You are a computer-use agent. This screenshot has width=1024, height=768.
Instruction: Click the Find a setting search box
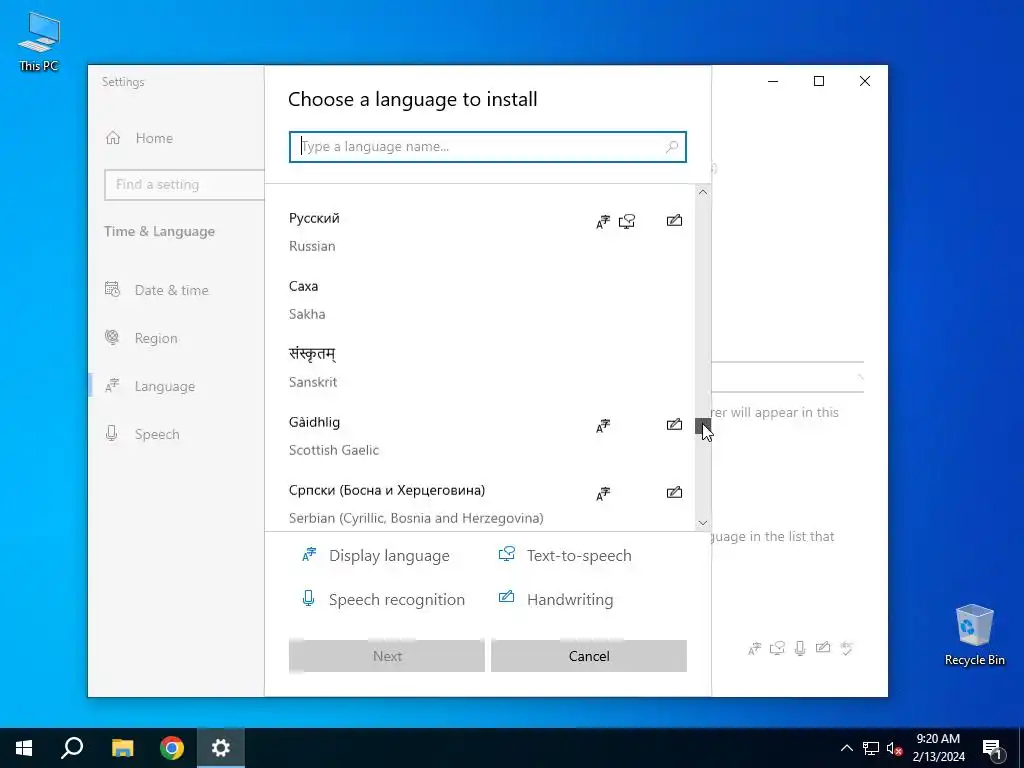click(x=184, y=185)
